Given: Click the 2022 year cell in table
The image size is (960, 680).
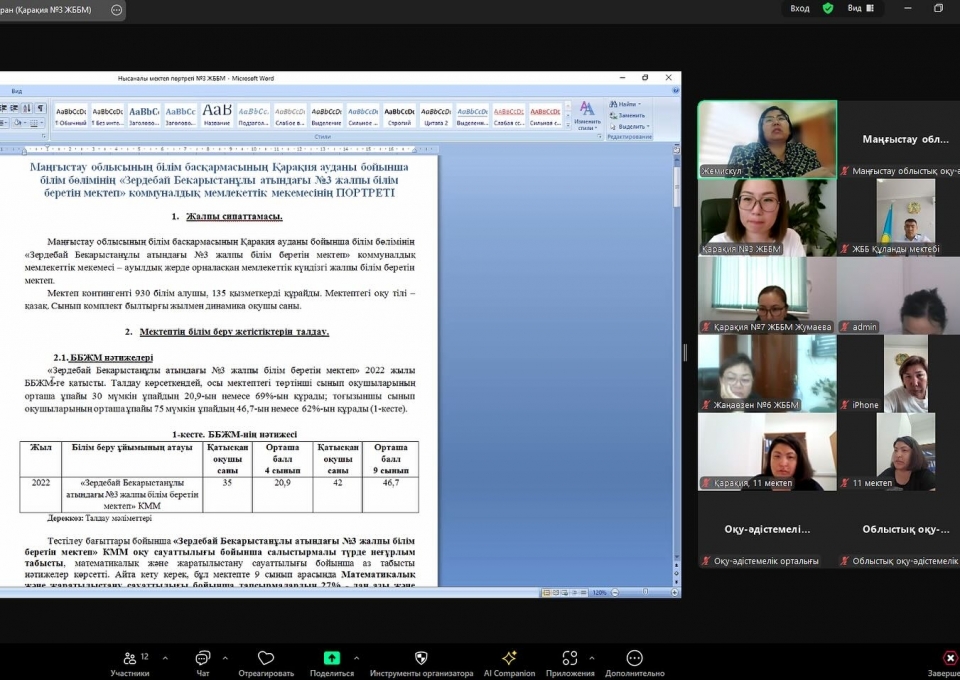Looking at the screenshot, I should 40,494.
